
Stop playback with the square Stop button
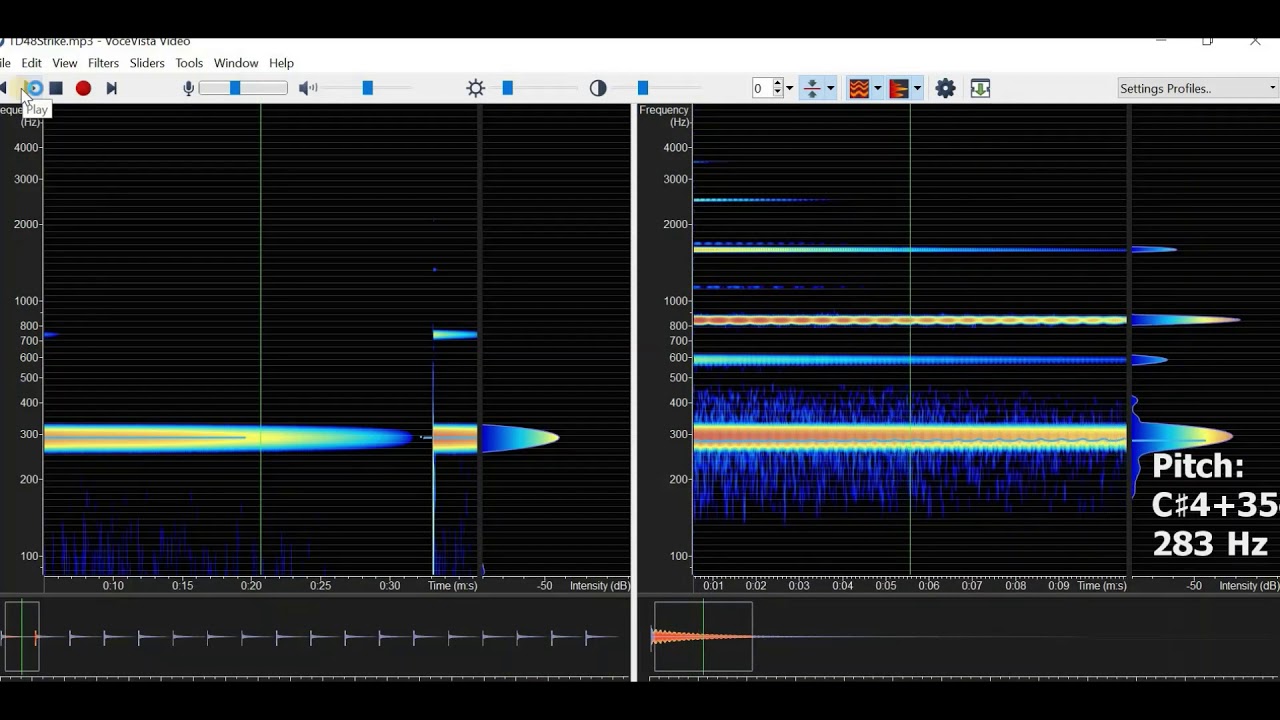(x=57, y=88)
